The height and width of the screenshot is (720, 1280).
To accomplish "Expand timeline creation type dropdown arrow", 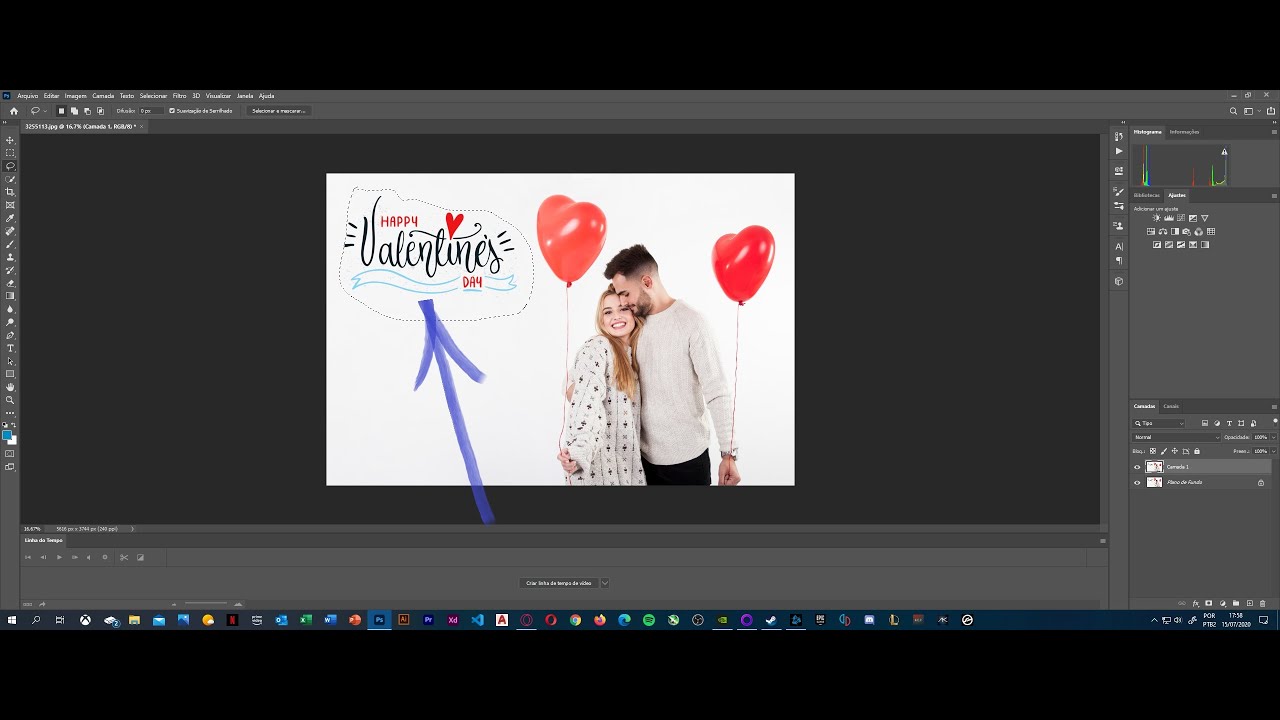I will click(605, 583).
